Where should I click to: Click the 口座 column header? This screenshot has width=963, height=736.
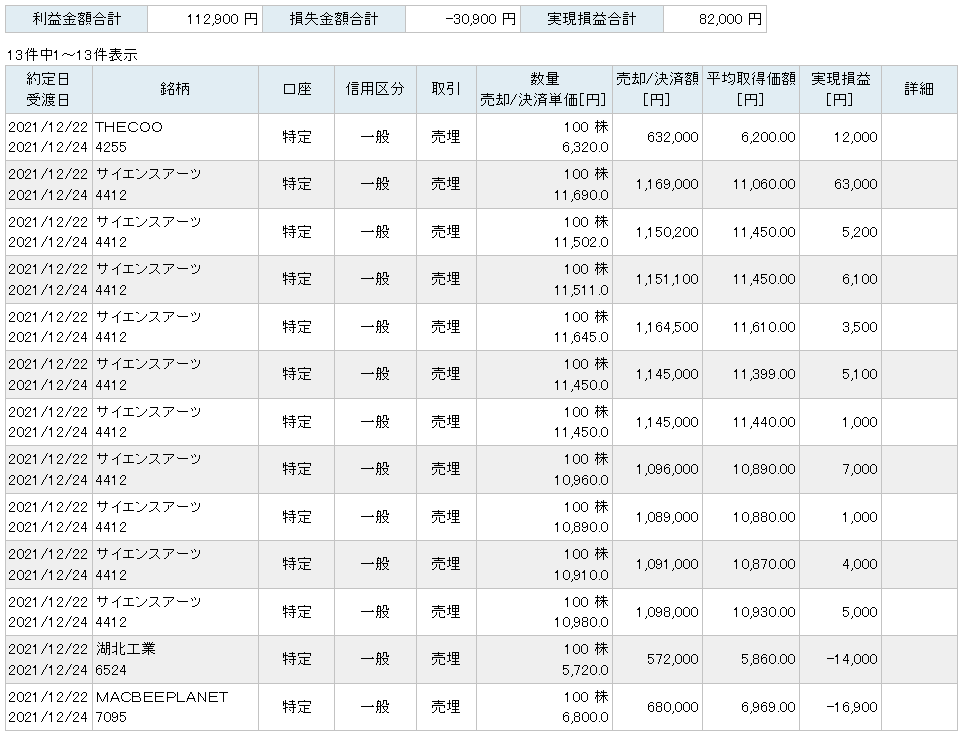[297, 89]
